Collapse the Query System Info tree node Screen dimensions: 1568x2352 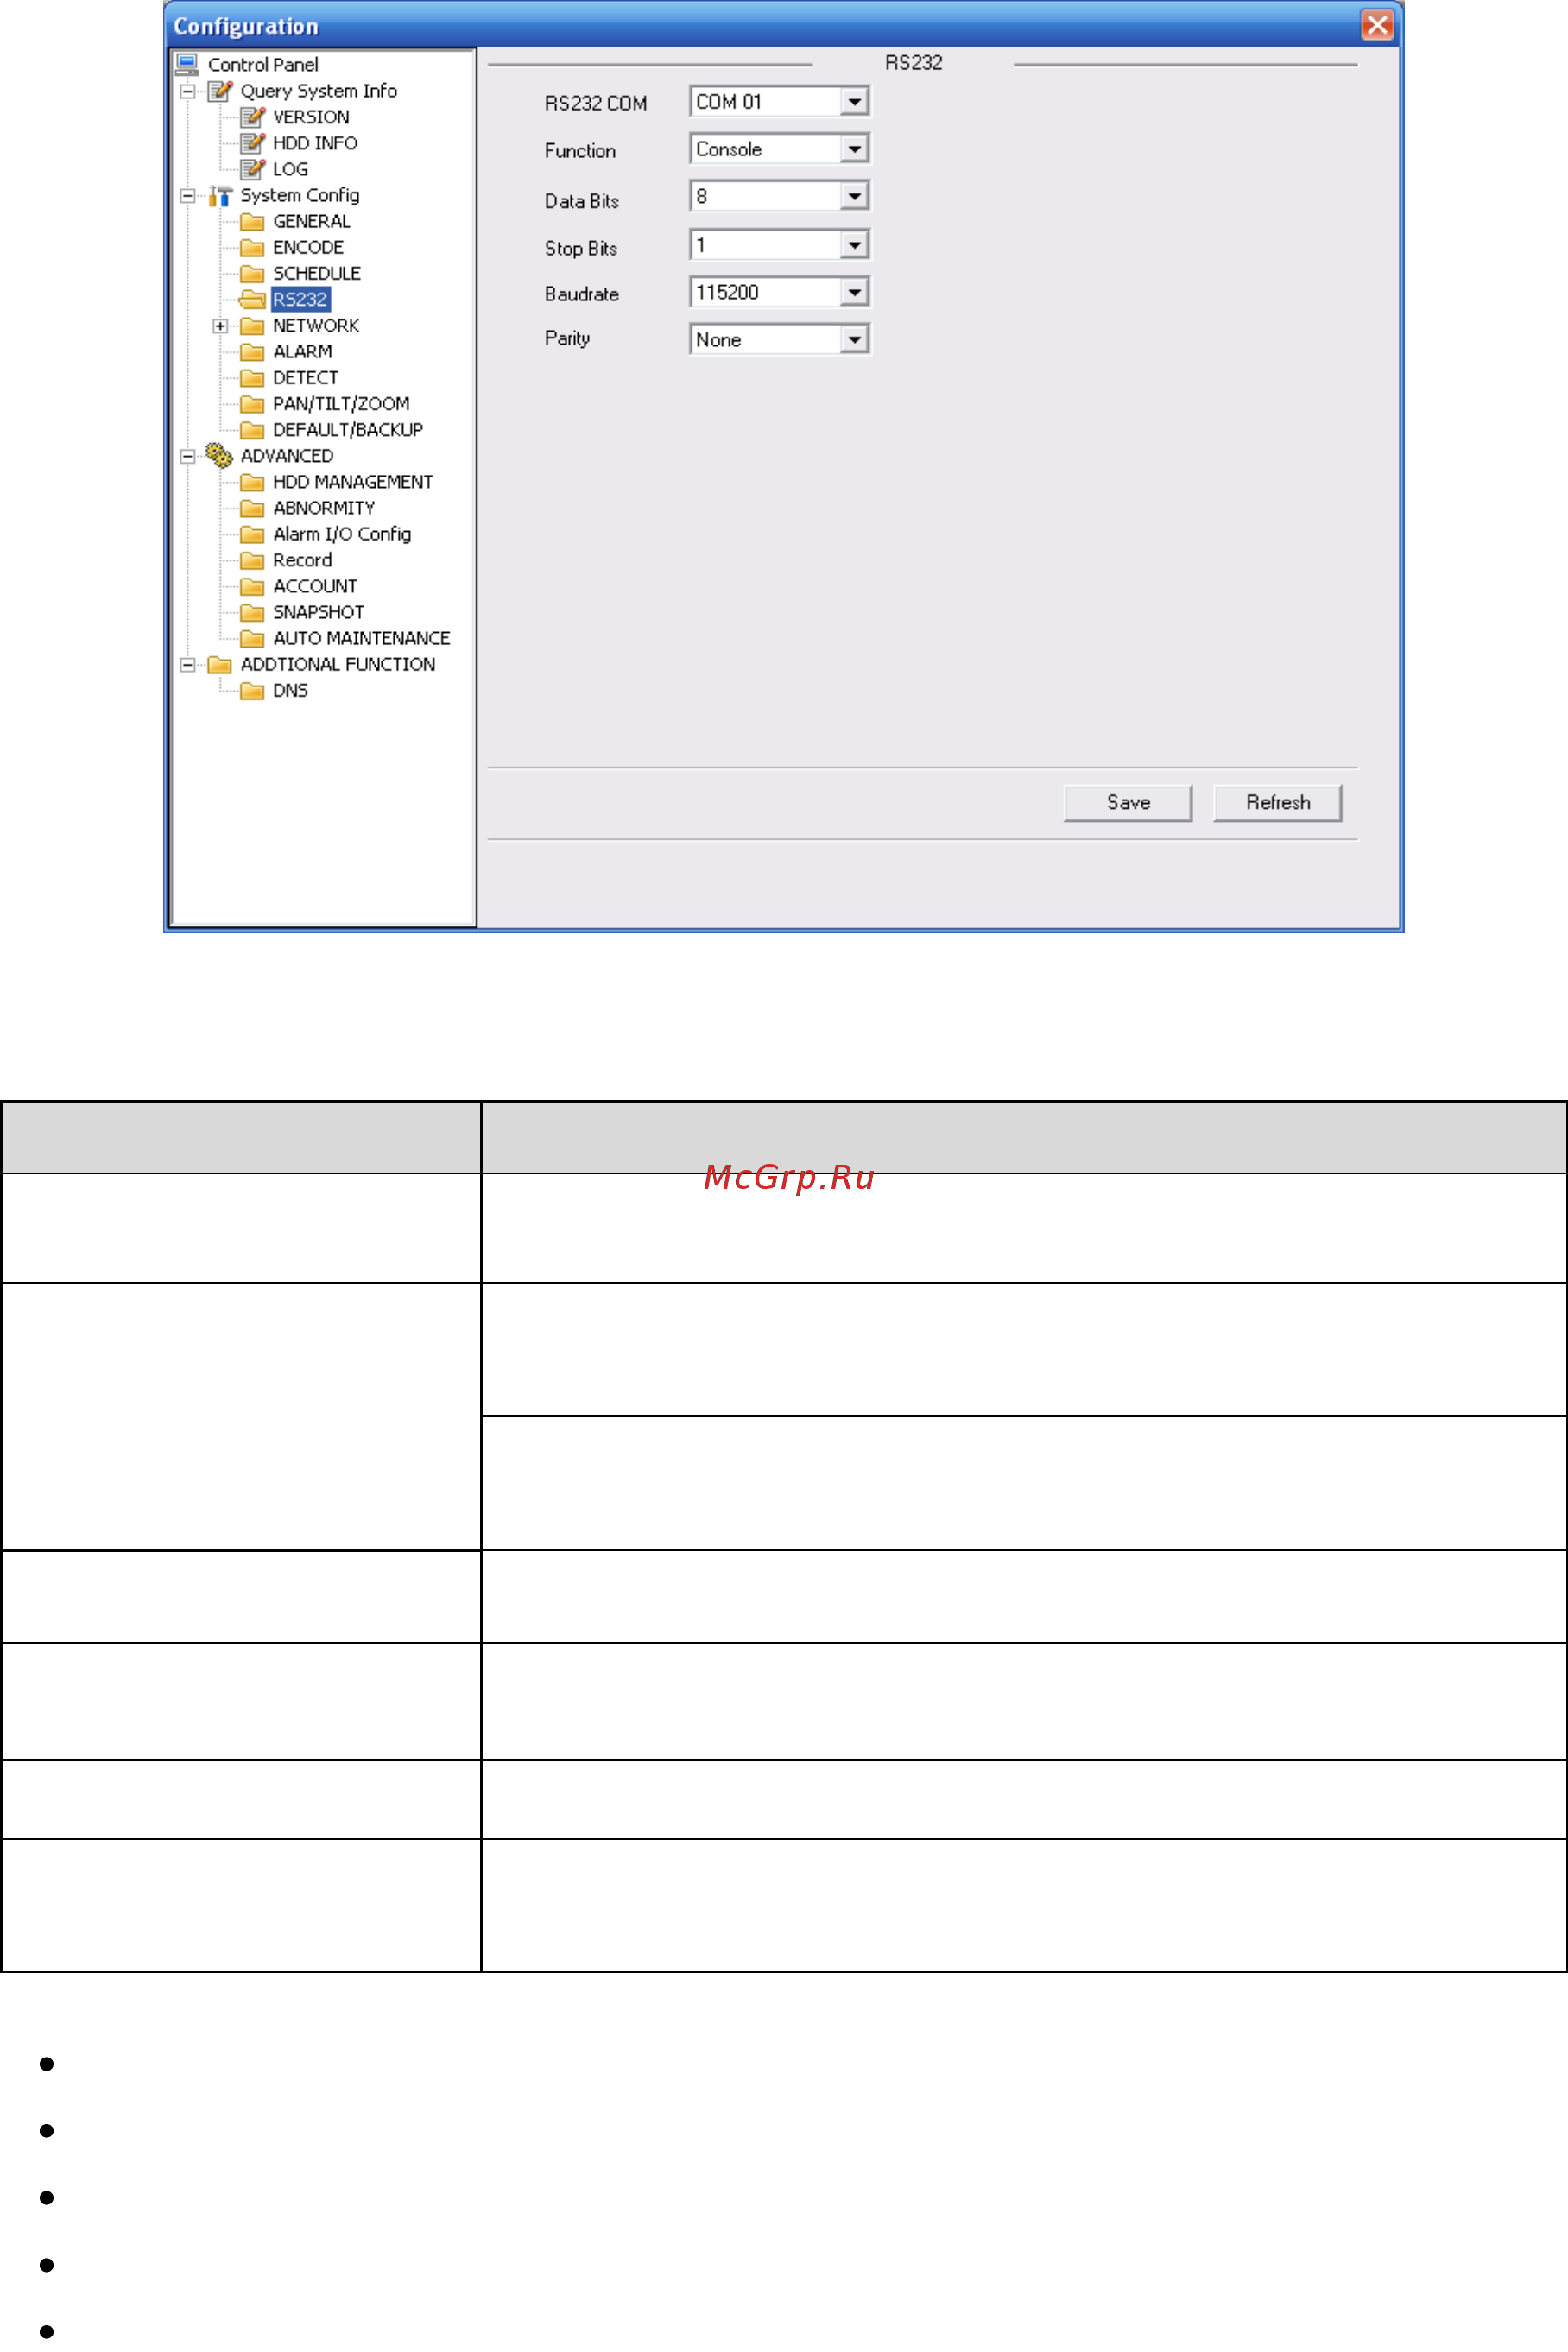tap(187, 91)
